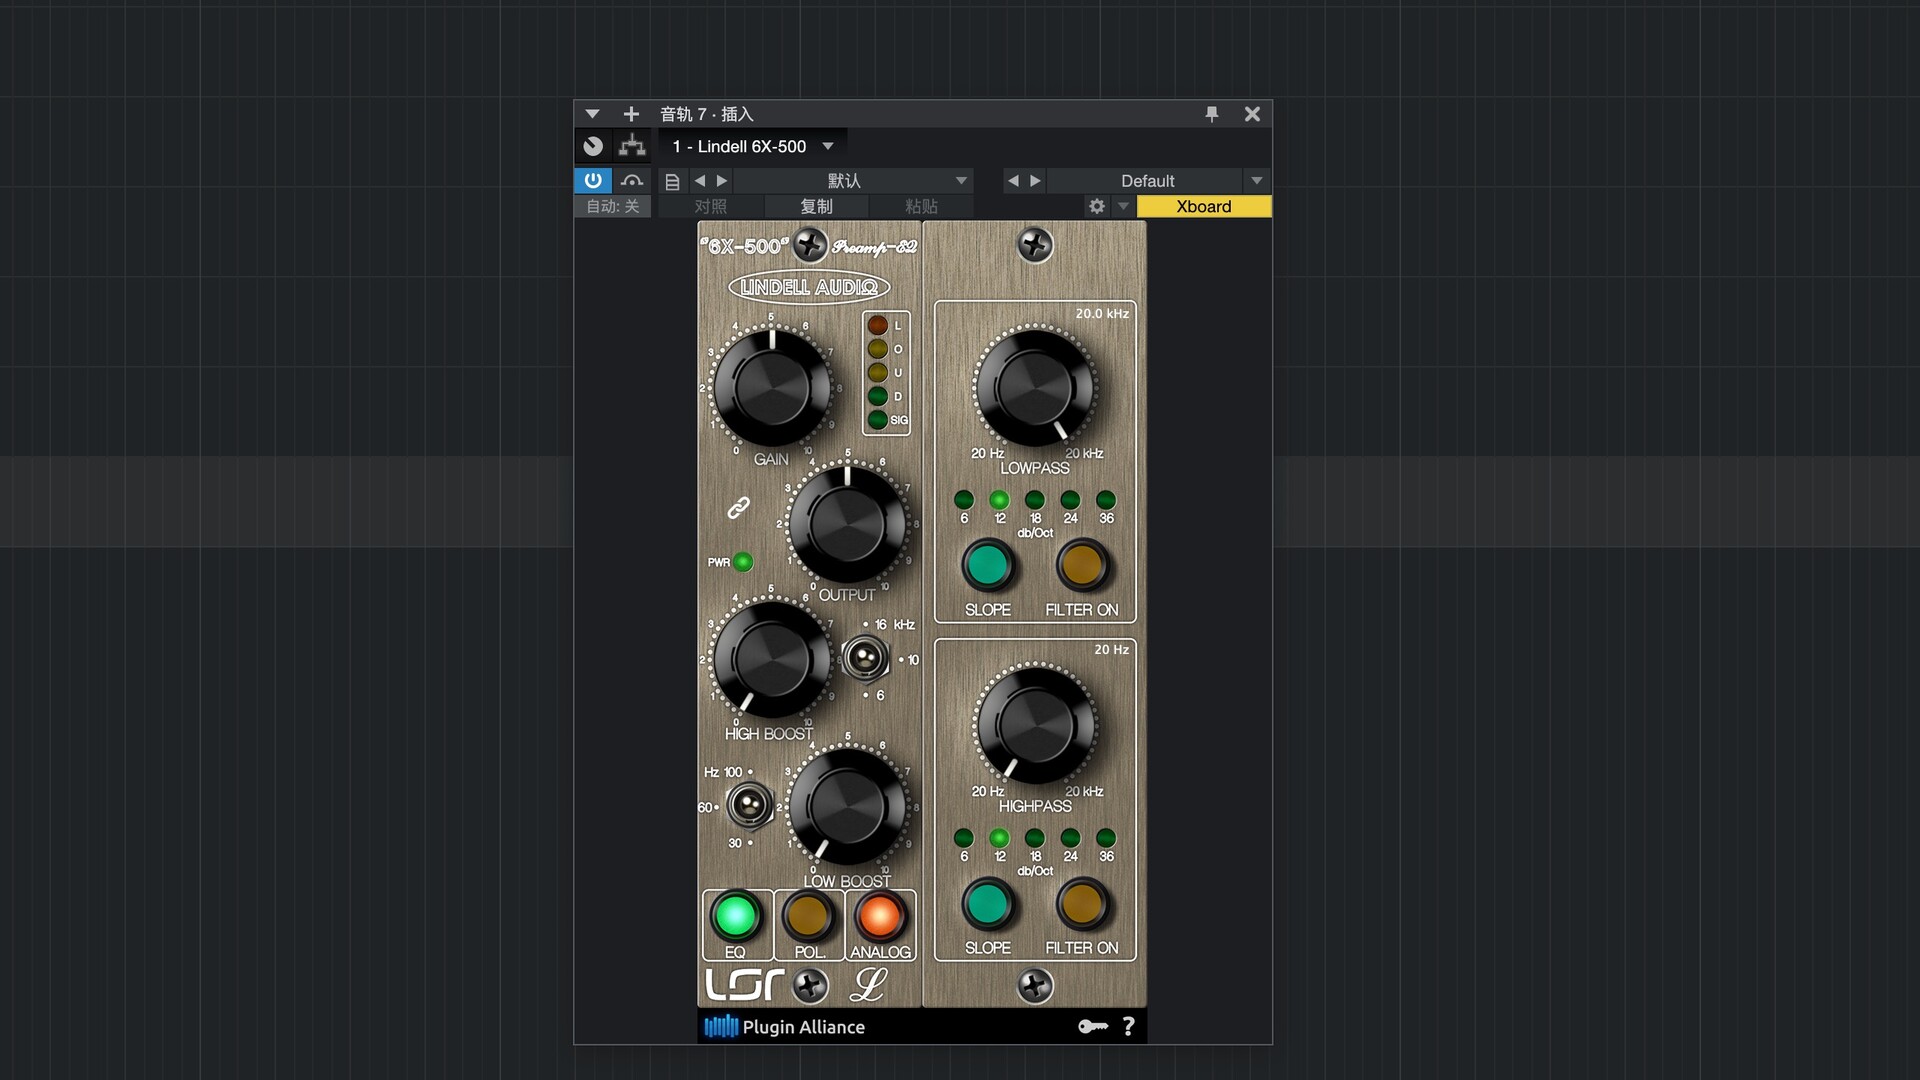The image size is (1920, 1080).
Task: Click the 20.0 kHz lowpass value
Action: tap(1102, 314)
